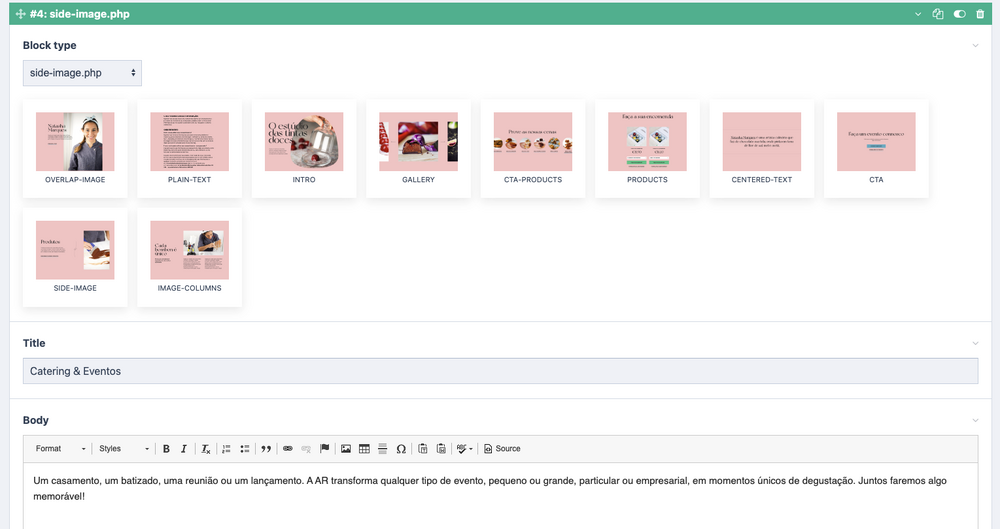
Task: Click the Bold formatting icon
Action: click(166, 449)
